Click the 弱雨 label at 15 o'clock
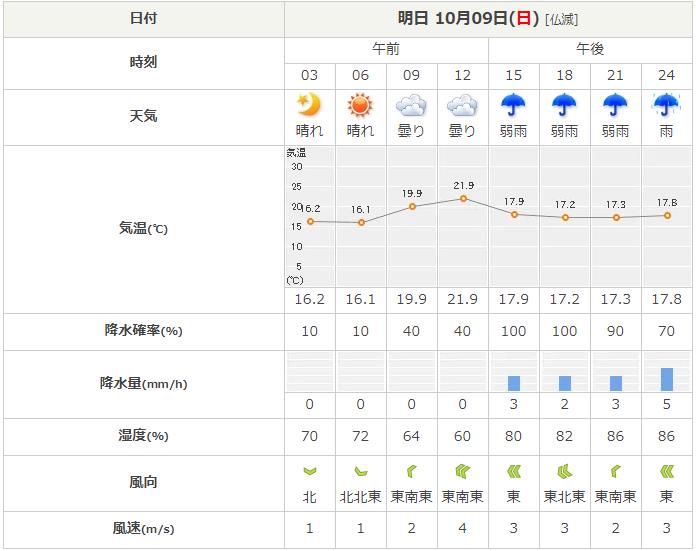The width and height of the screenshot is (696, 551). 513,131
